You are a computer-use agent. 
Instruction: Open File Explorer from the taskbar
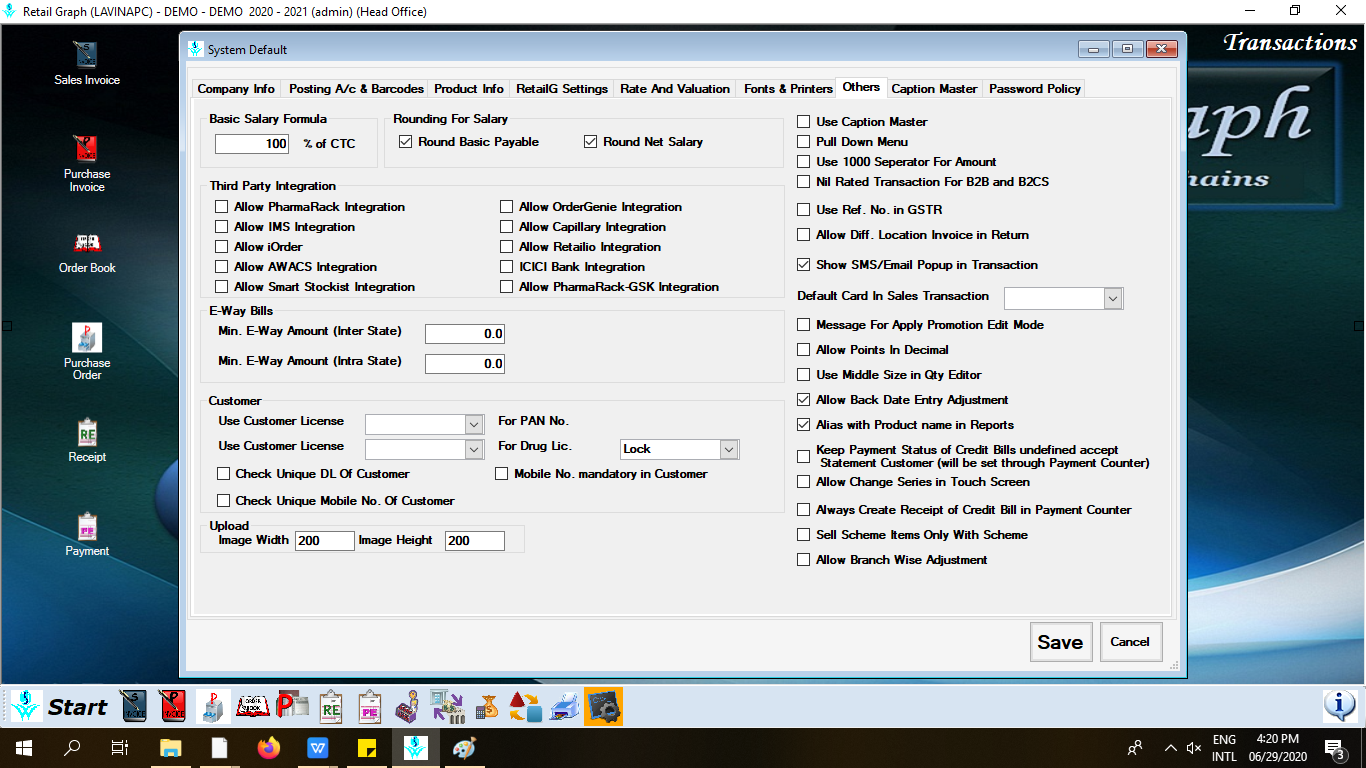tap(171, 747)
